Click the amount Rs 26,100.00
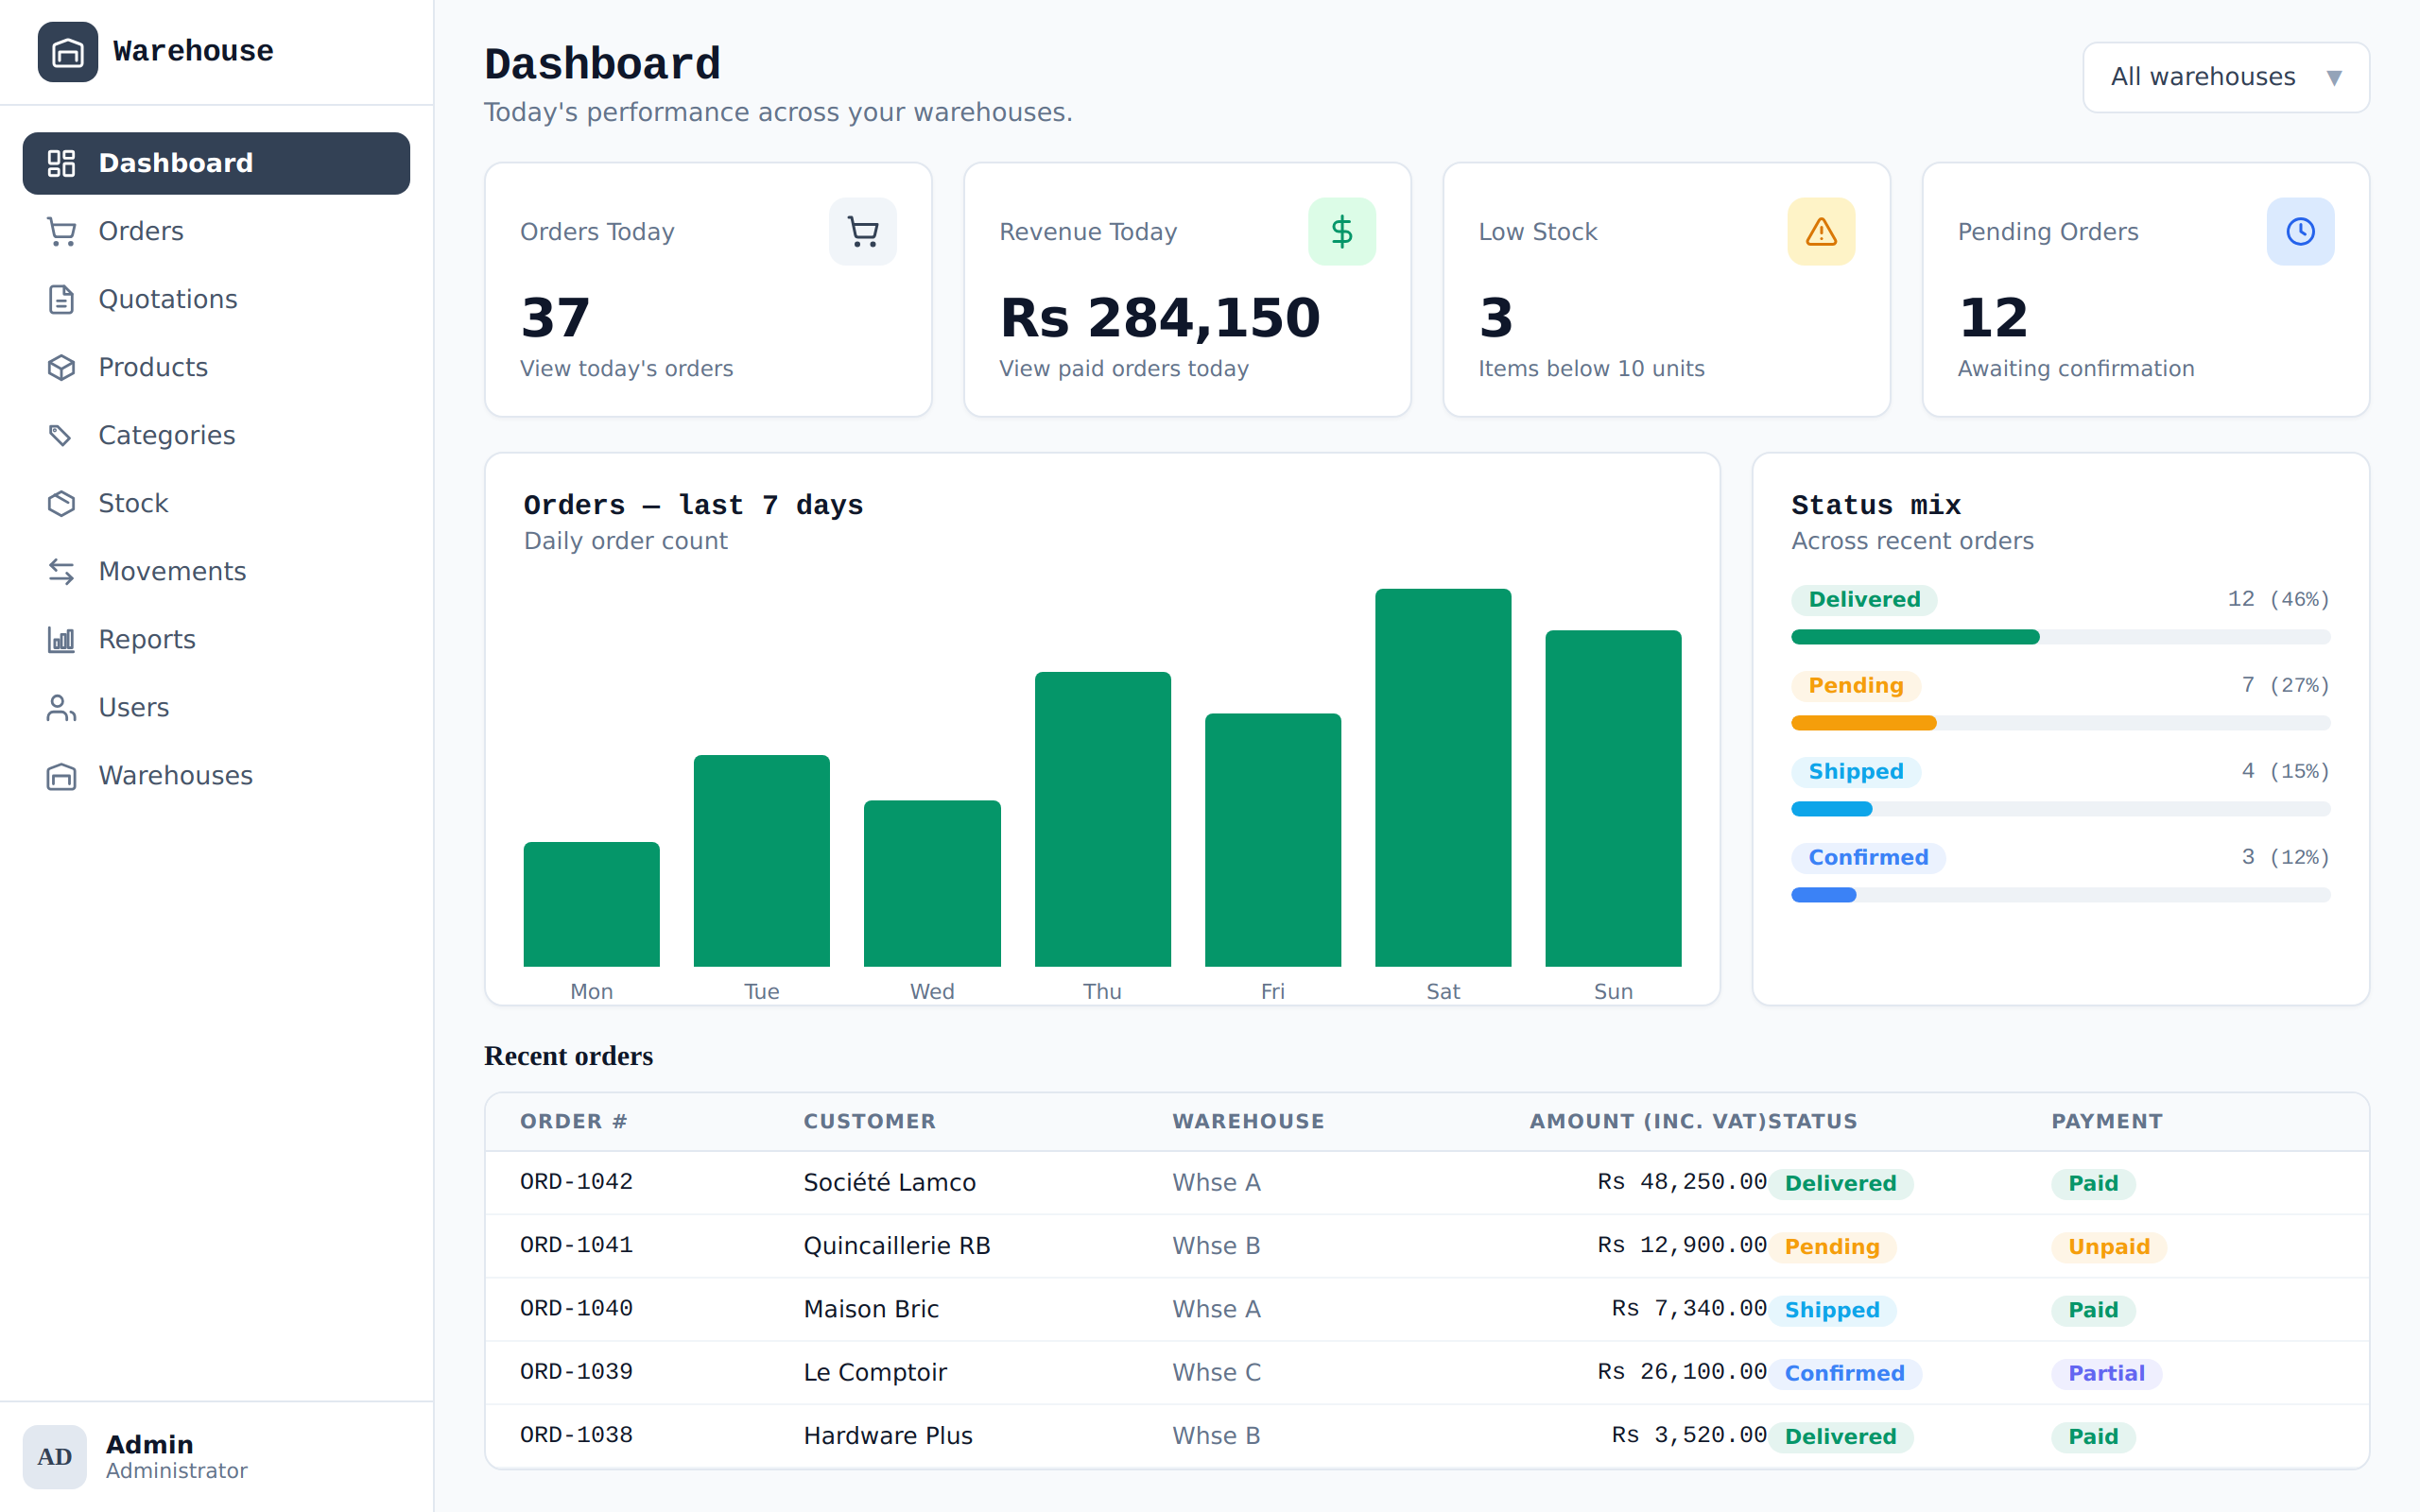2420x1512 pixels. [1682, 1372]
